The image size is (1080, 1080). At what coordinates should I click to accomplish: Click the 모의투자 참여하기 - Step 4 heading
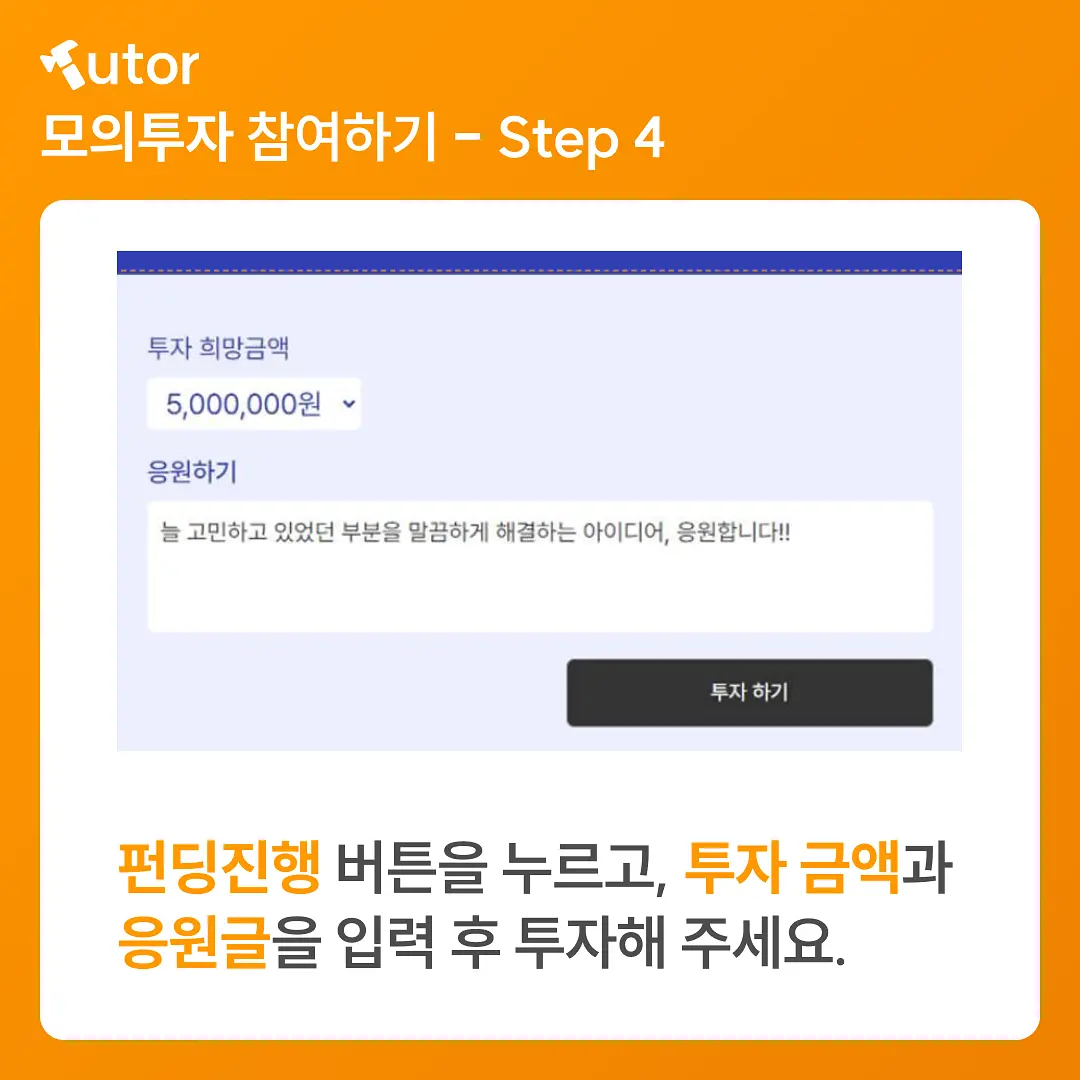point(352,137)
